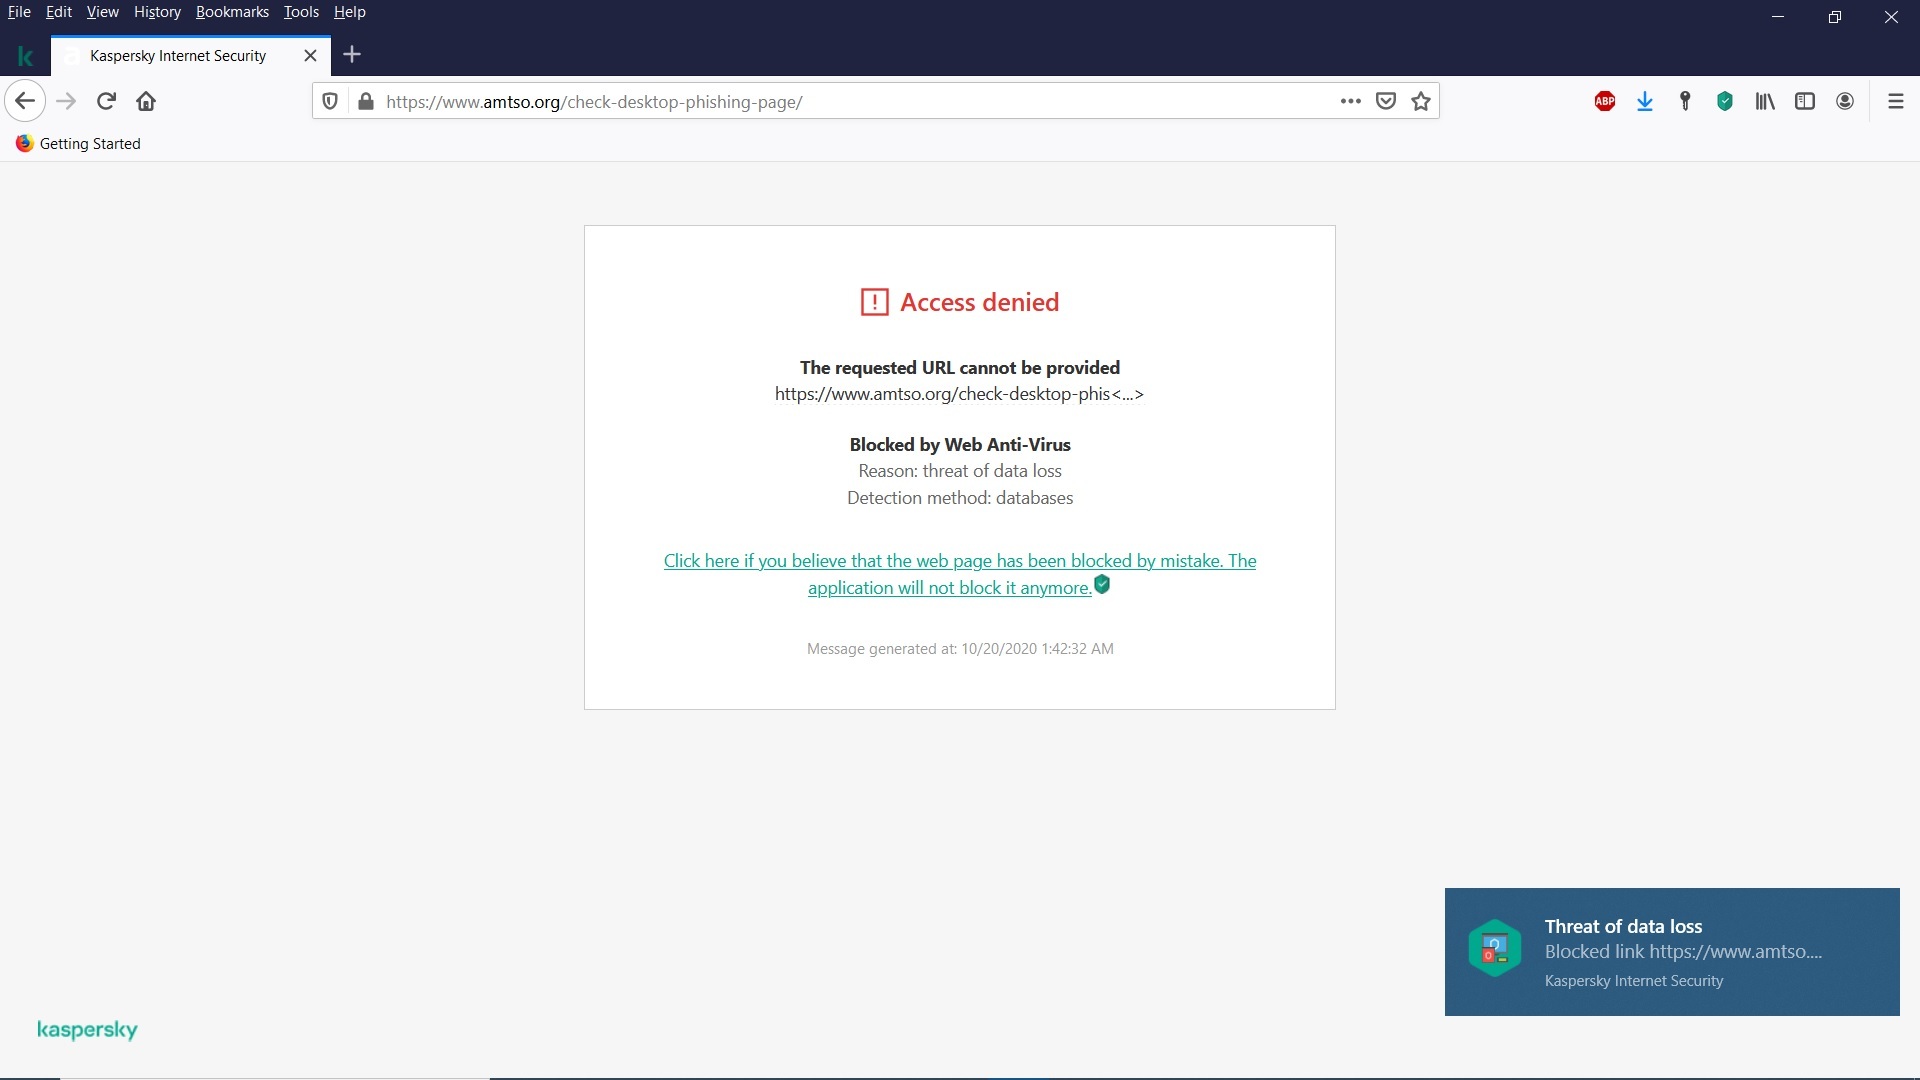Minimize the Firefox window
The height and width of the screenshot is (1080, 1920).
click(x=1778, y=17)
